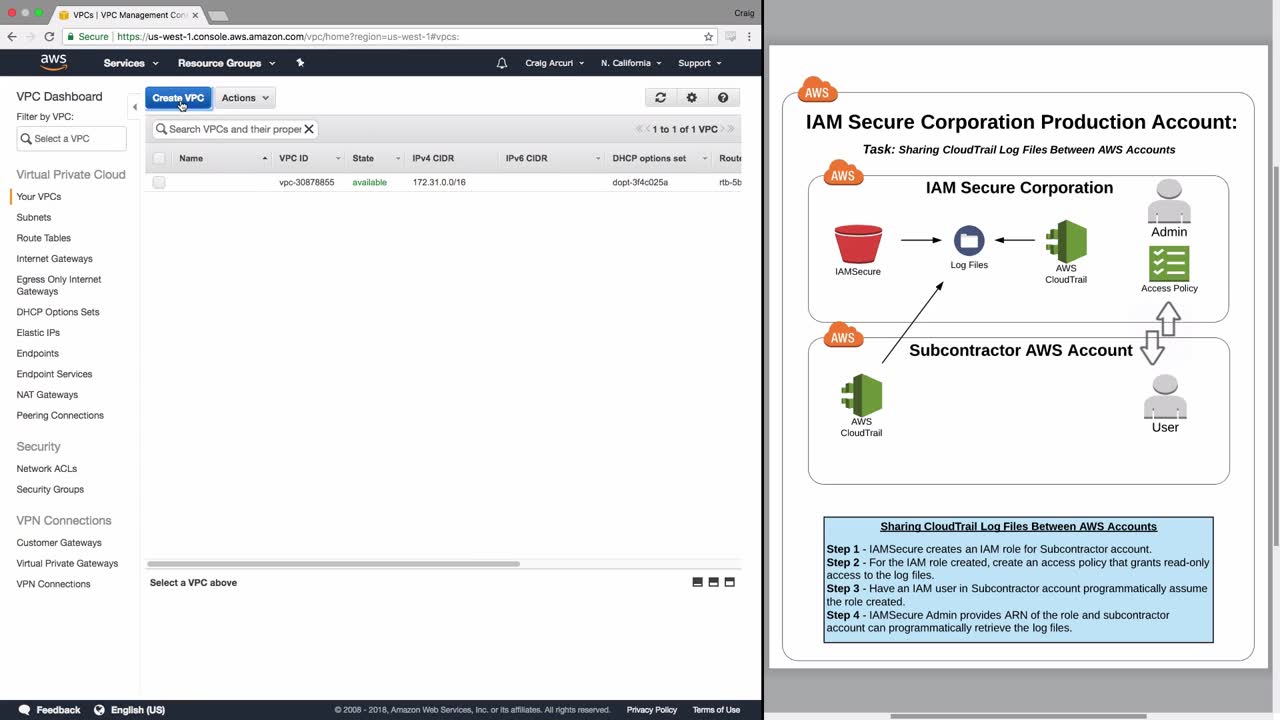The width and height of the screenshot is (1280, 720).
Task: Reload the page in the browser
Action: [48, 37]
